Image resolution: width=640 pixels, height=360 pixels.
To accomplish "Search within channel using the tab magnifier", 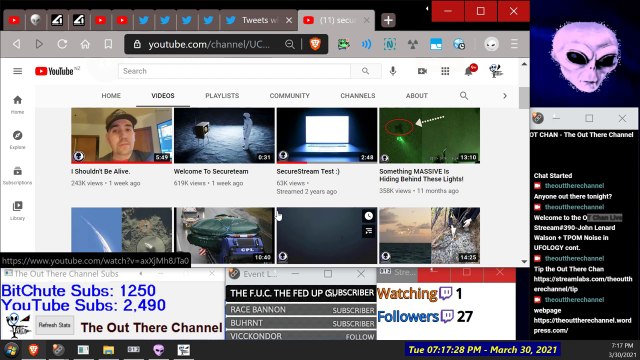I will [464, 96].
